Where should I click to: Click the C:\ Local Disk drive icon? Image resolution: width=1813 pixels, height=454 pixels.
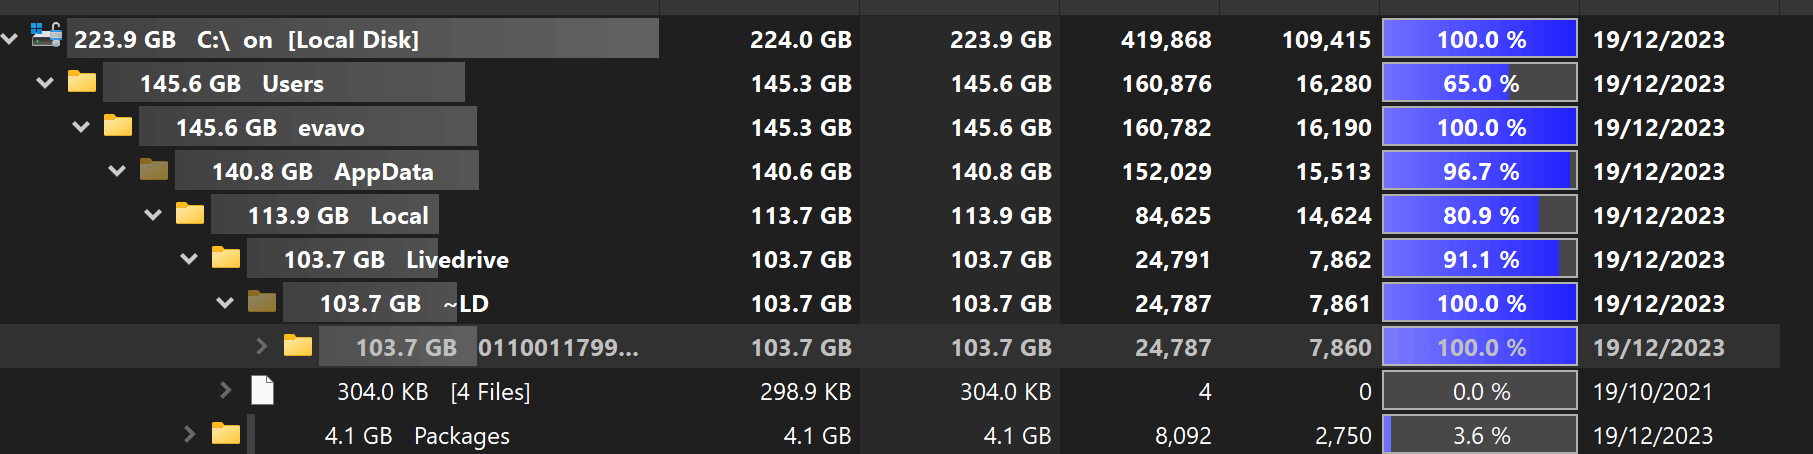46,36
